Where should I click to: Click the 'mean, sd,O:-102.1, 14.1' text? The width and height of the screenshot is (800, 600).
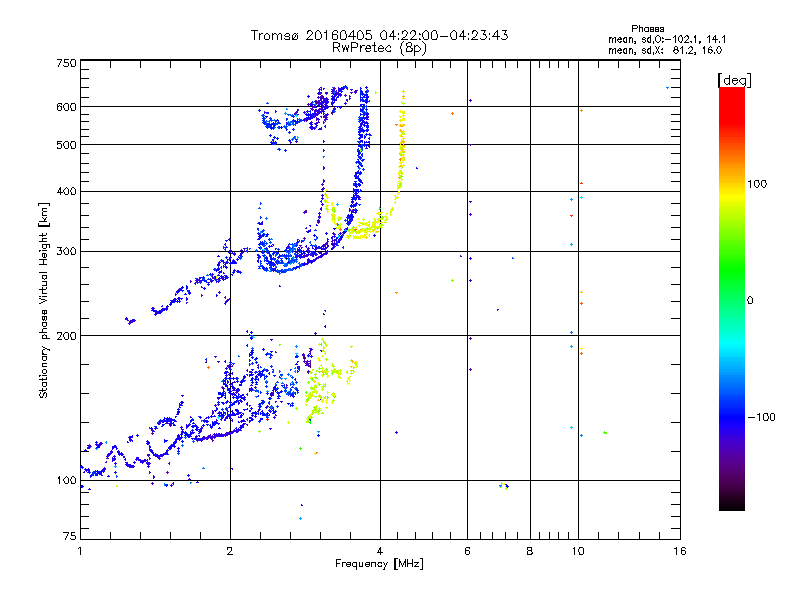click(x=667, y=39)
